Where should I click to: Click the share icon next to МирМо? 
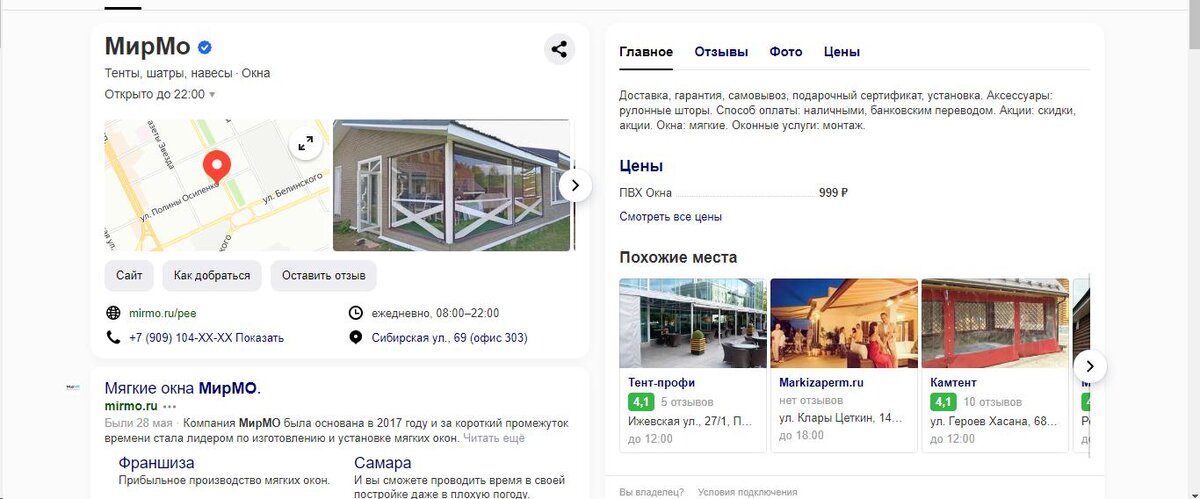(559, 49)
